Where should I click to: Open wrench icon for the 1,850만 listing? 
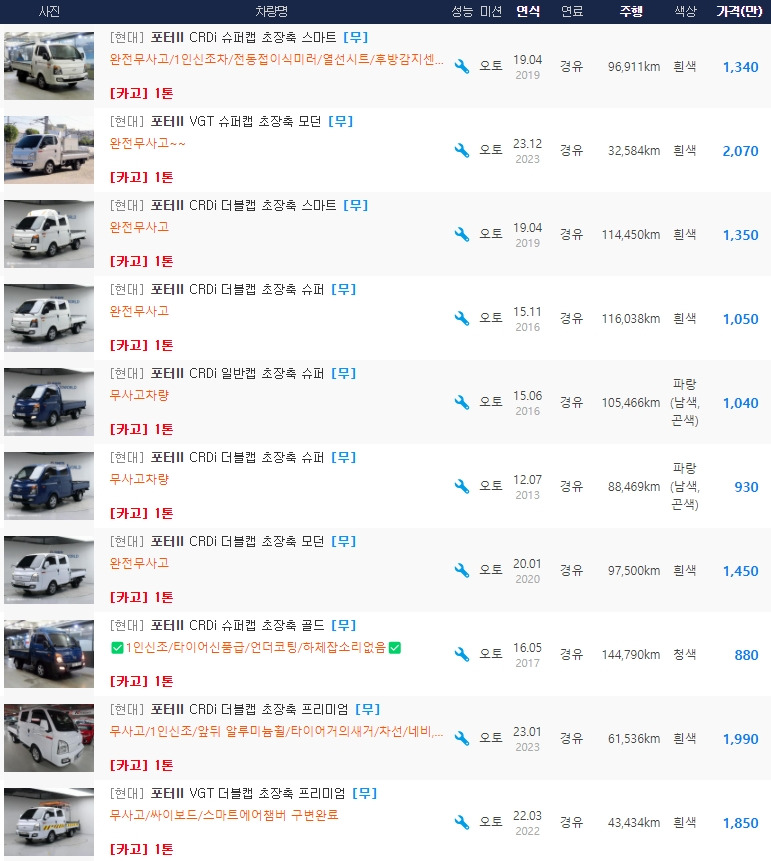coord(461,823)
